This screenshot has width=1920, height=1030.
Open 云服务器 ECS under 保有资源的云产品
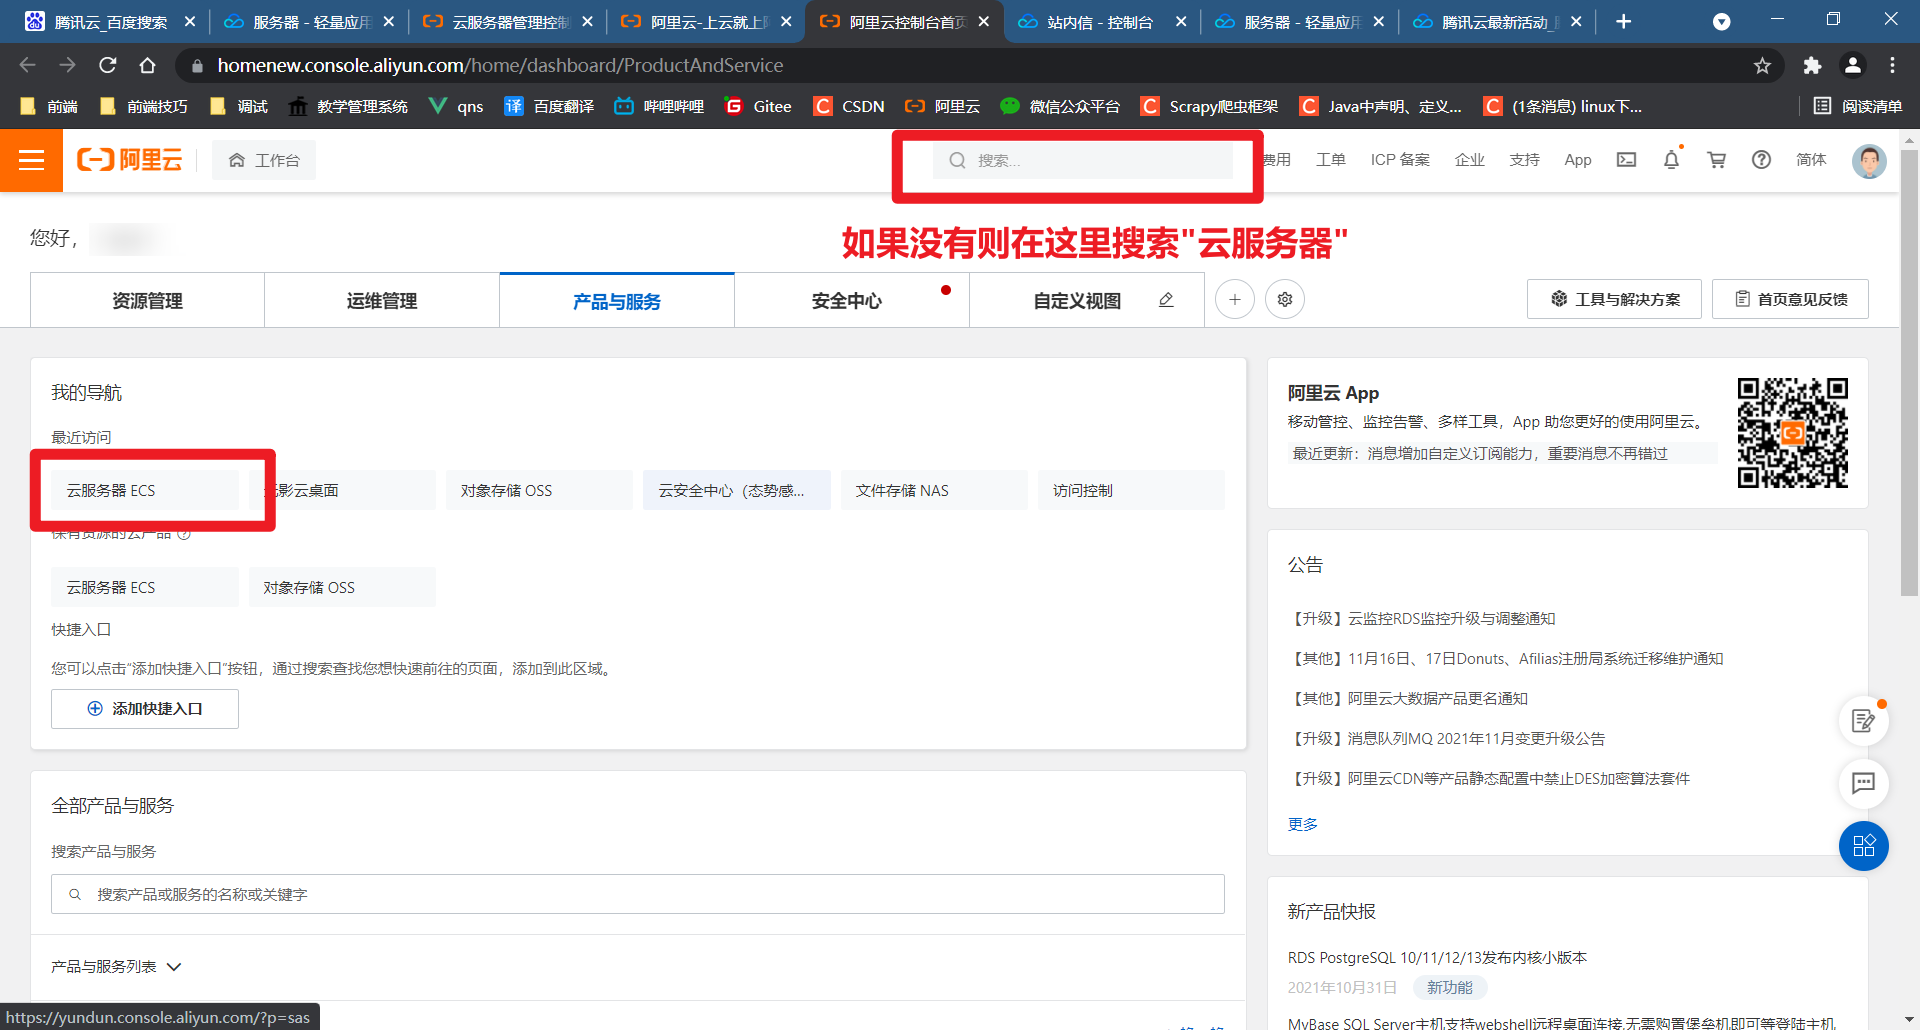(x=145, y=587)
